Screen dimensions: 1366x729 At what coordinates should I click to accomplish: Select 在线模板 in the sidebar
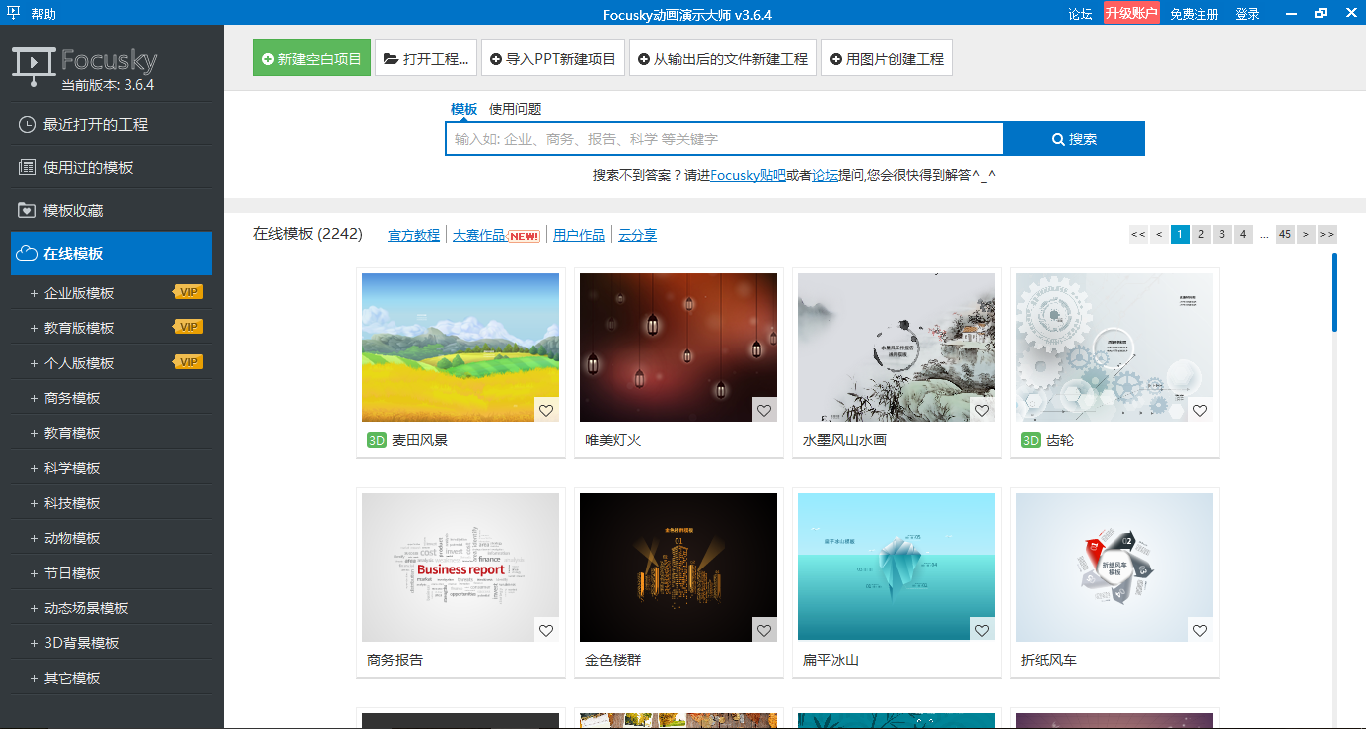(112, 253)
